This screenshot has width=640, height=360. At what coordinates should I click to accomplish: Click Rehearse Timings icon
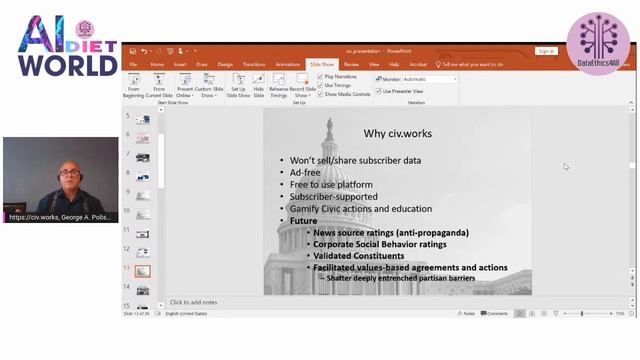[x=279, y=79]
